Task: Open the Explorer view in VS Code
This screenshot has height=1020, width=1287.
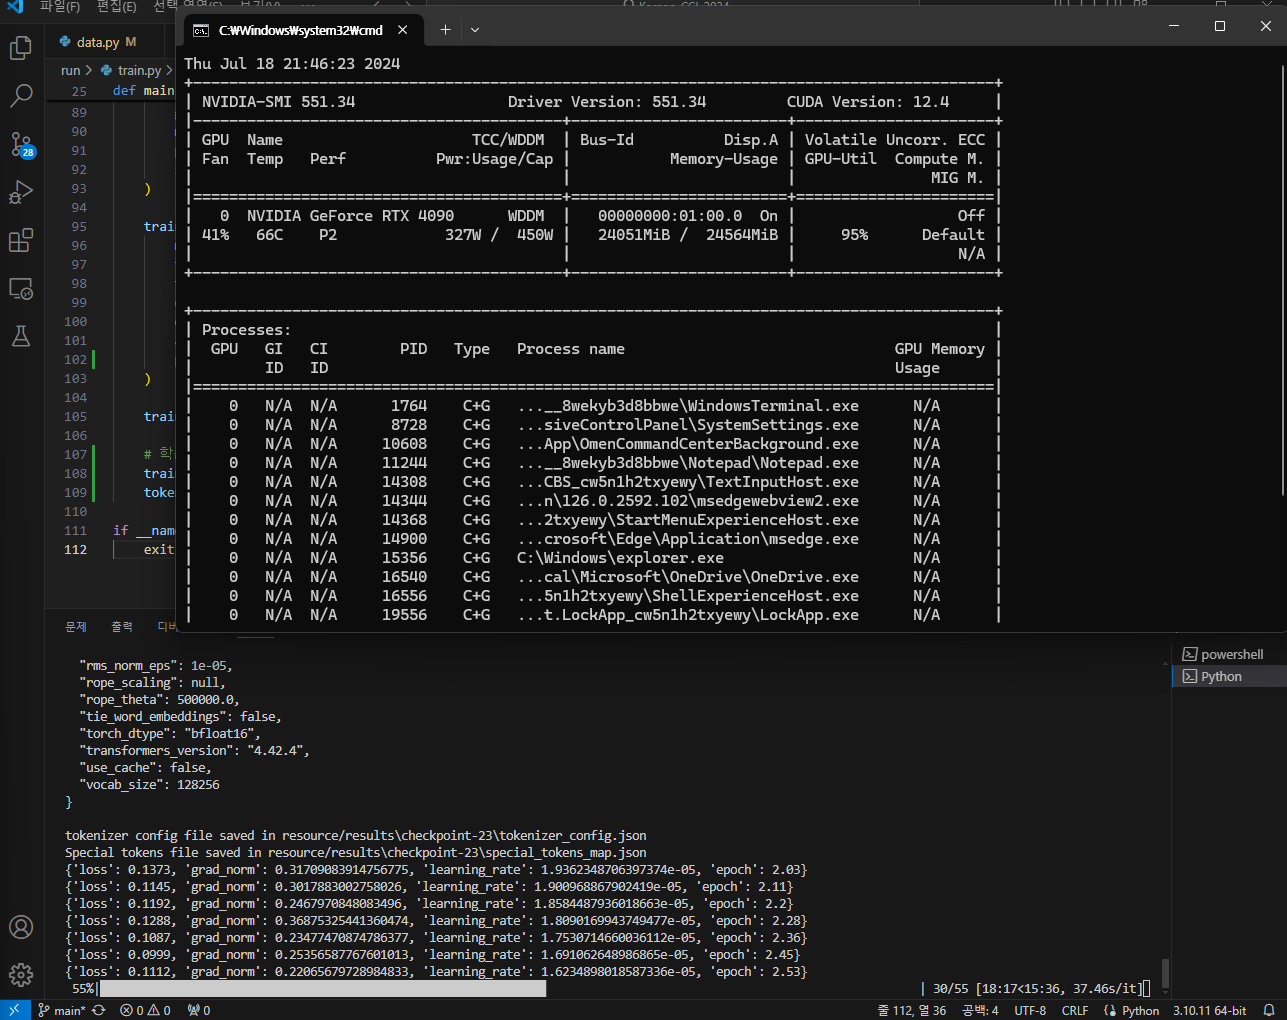Action: tap(21, 48)
